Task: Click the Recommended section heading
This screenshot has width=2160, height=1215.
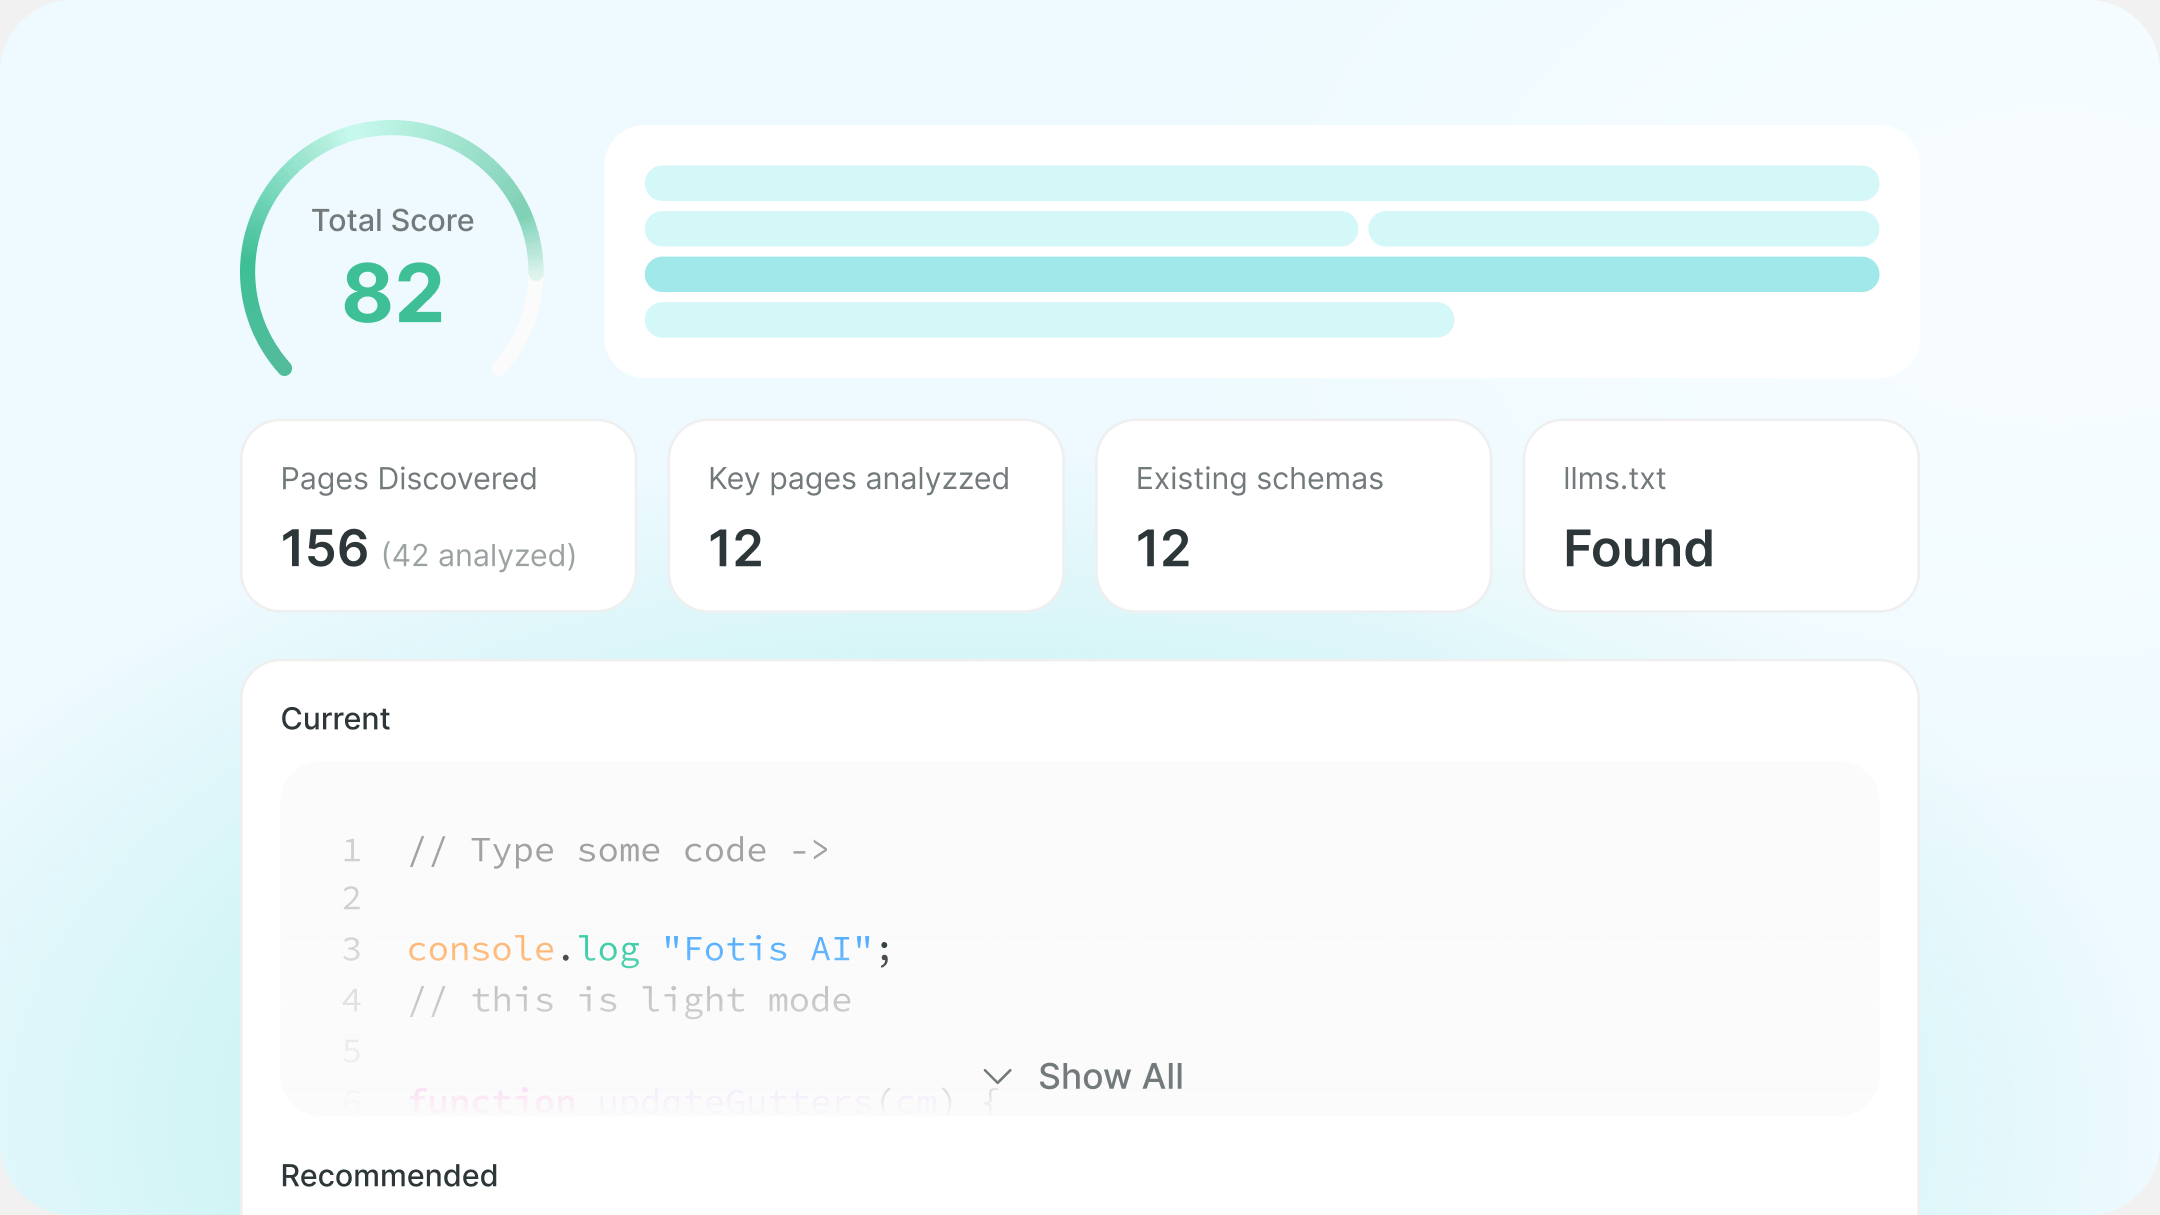Action: (389, 1176)
